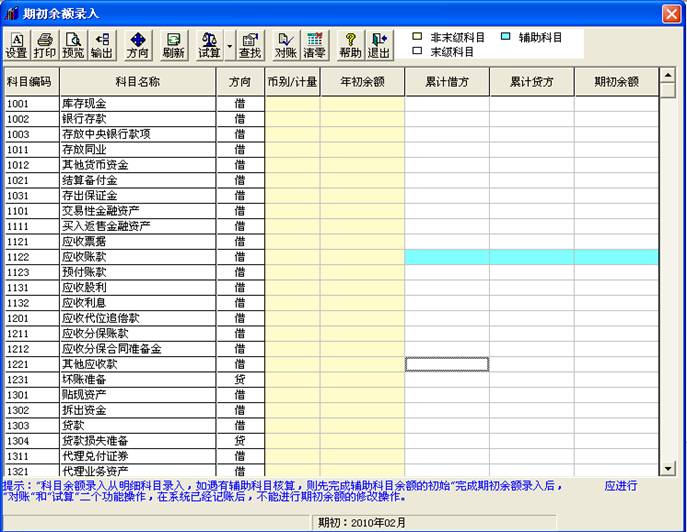Click the 应收代位追偿款 account name
This screenshot has height=532, width=687.
point(100,319)
